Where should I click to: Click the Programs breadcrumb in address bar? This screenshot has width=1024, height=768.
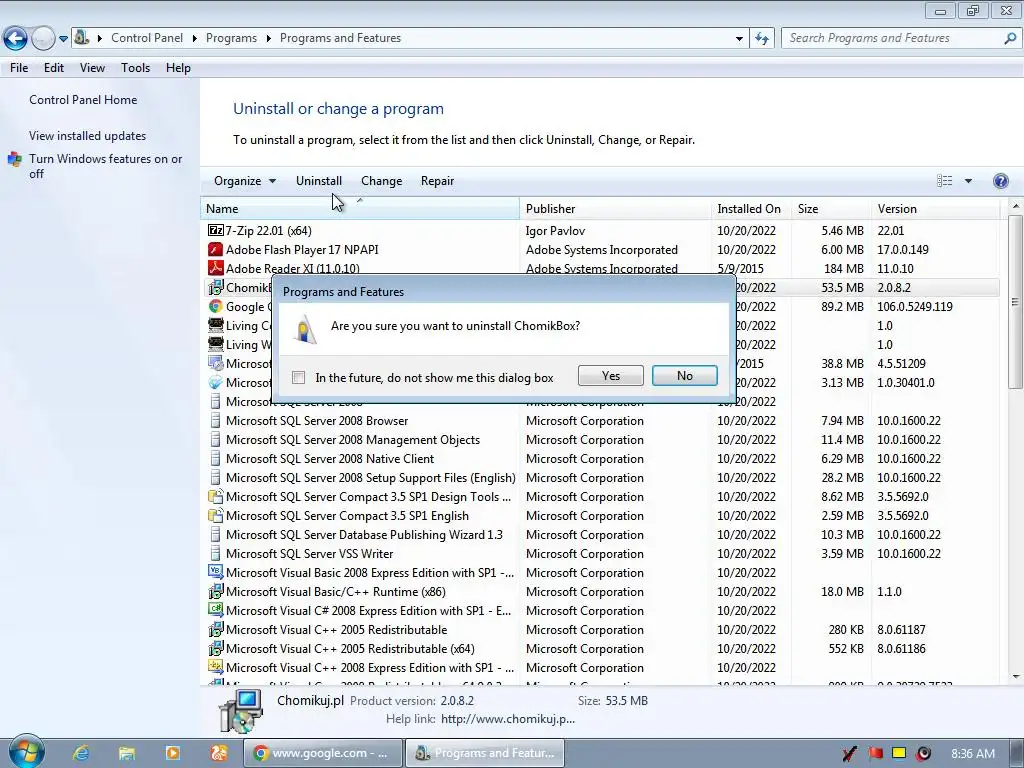(x=231, y=38)
